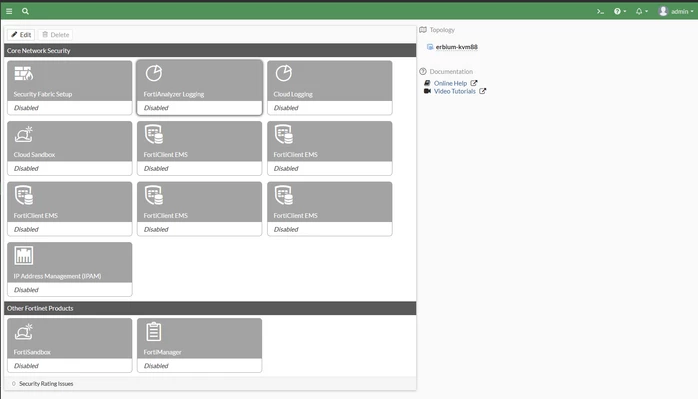Click the Documentation heading text
The width and height of the screenshot is (698, 399).
[451, 72]
